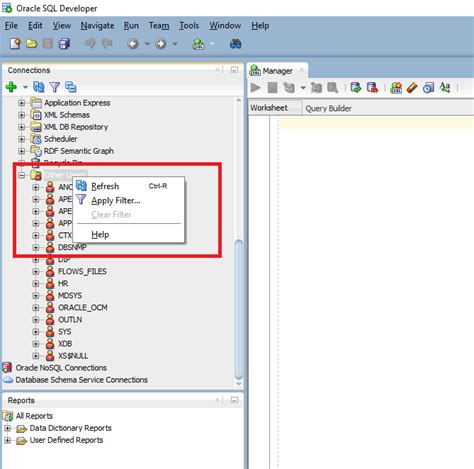
Task: Open the New Connection dropdown arrow
Action: click(x=25, y=87)
